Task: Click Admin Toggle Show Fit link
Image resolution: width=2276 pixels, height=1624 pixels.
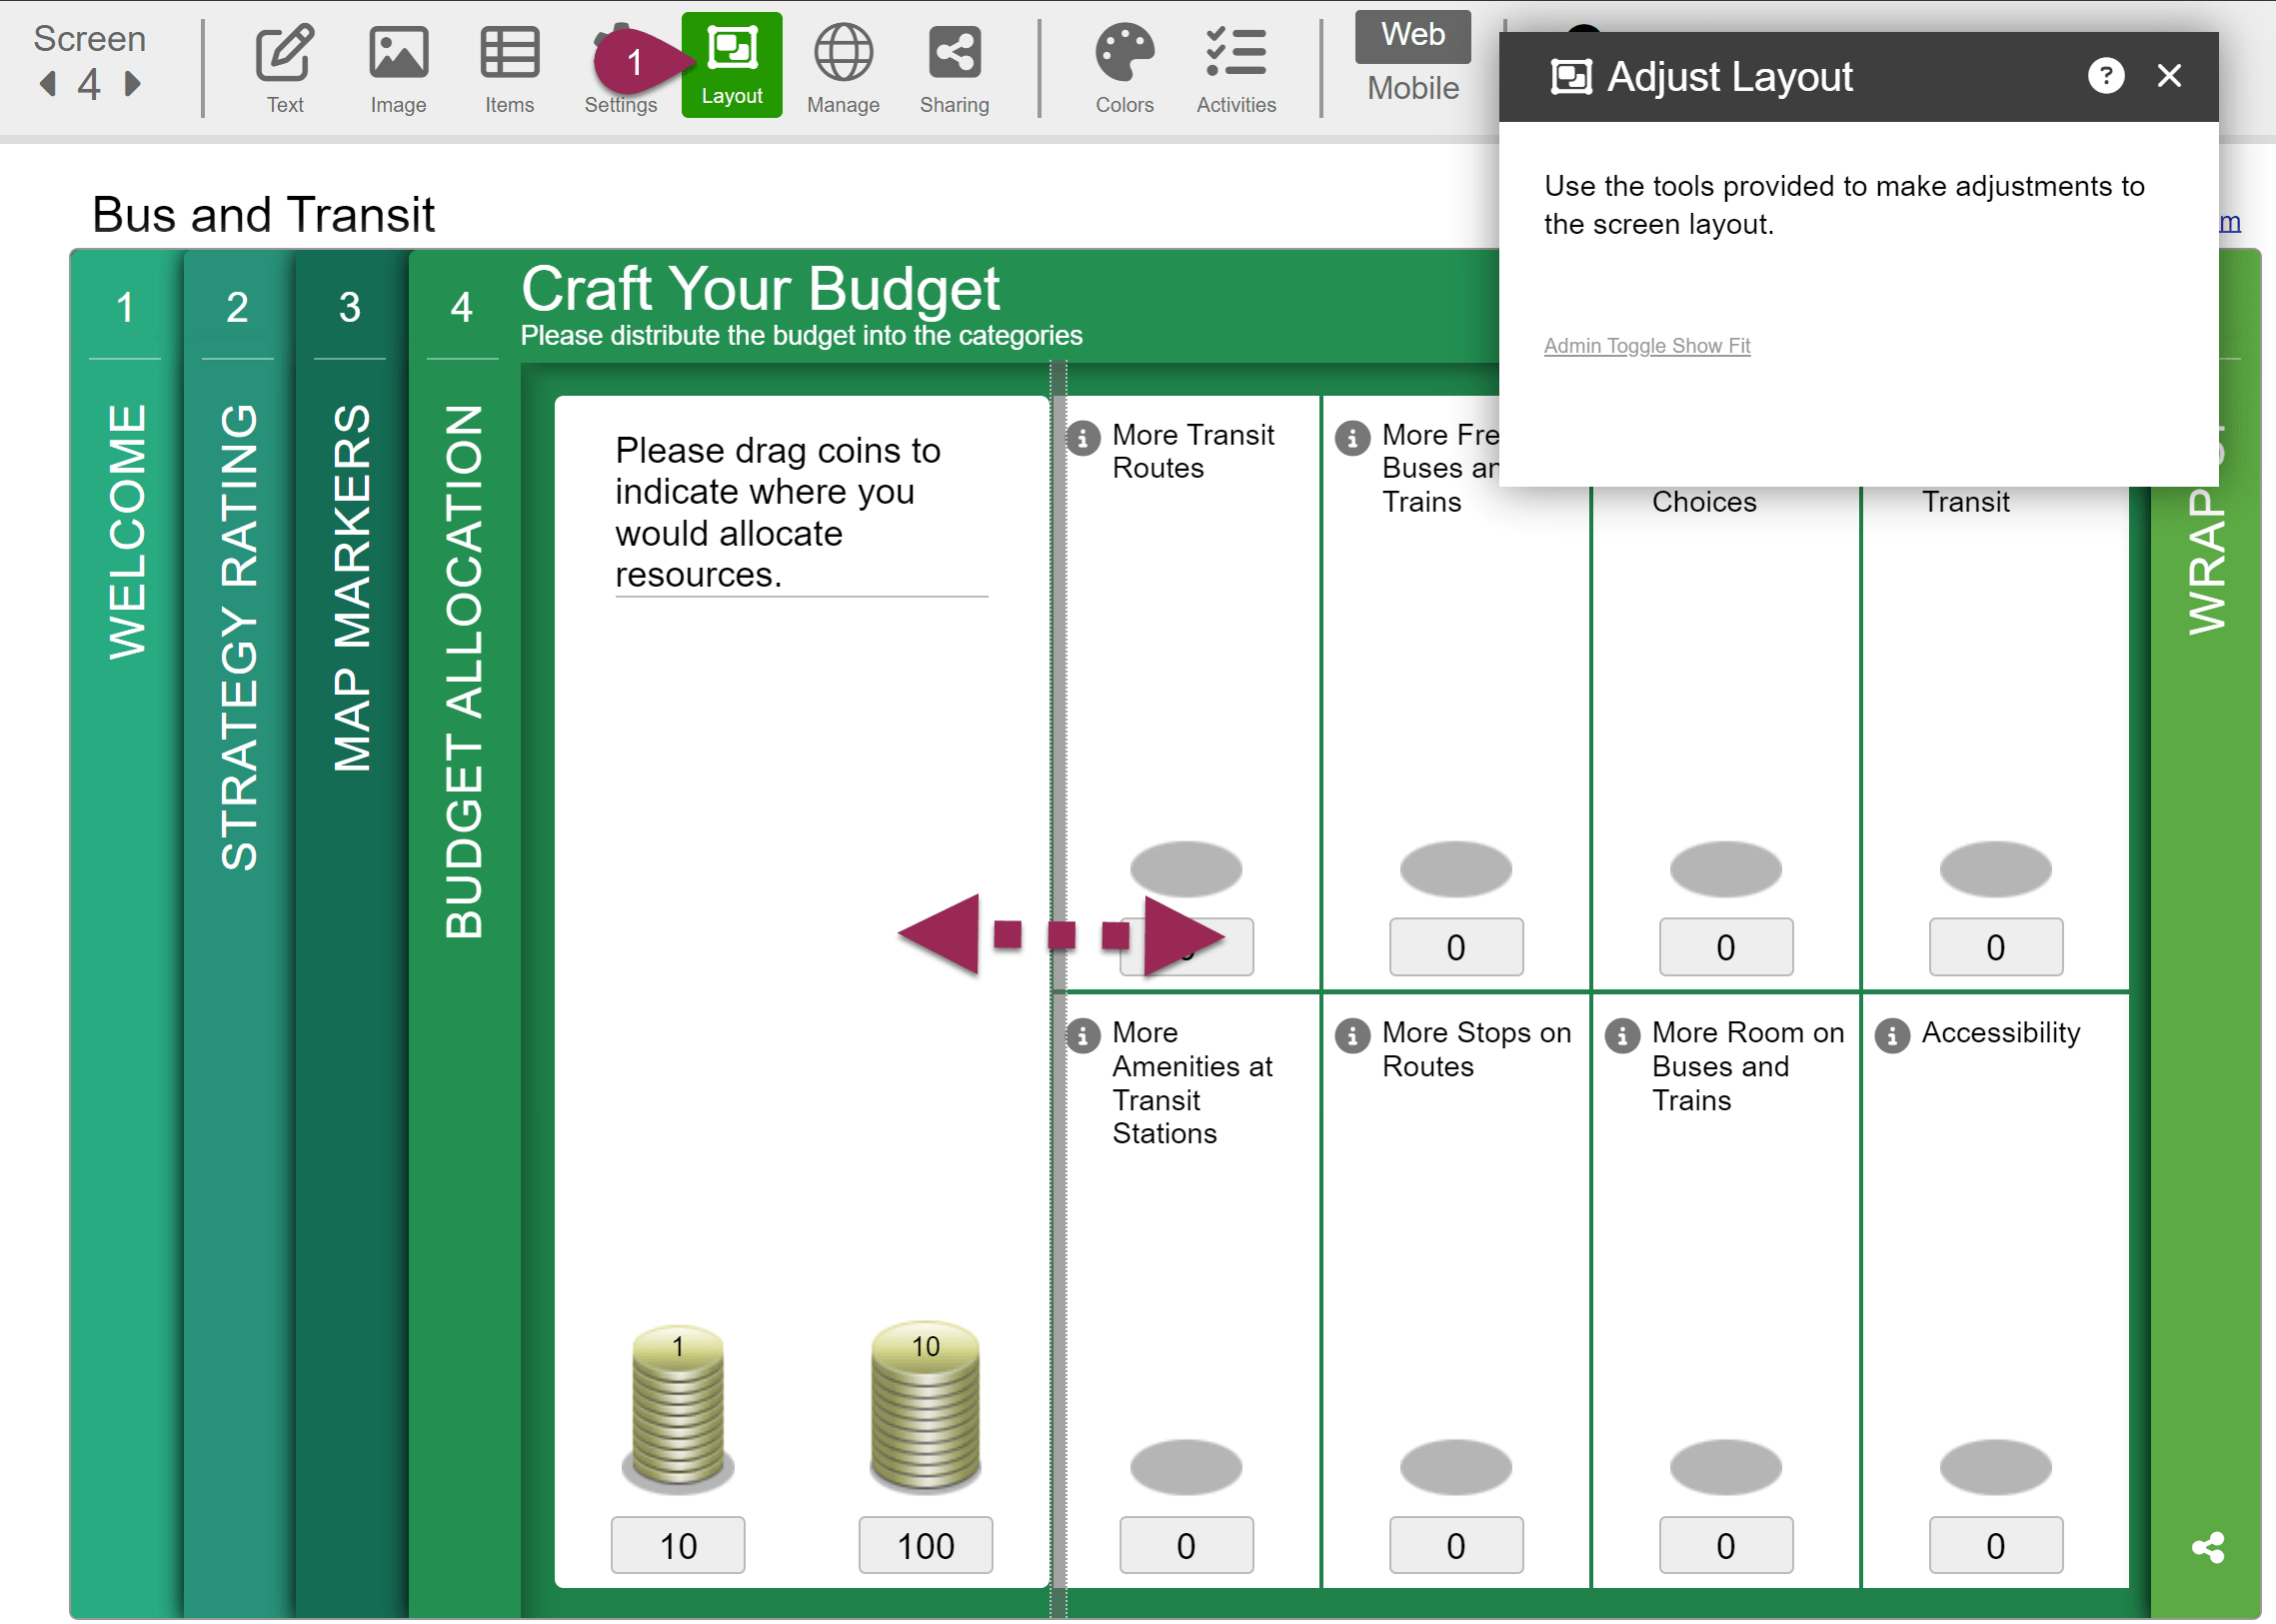Action: tap(1646, 346)
